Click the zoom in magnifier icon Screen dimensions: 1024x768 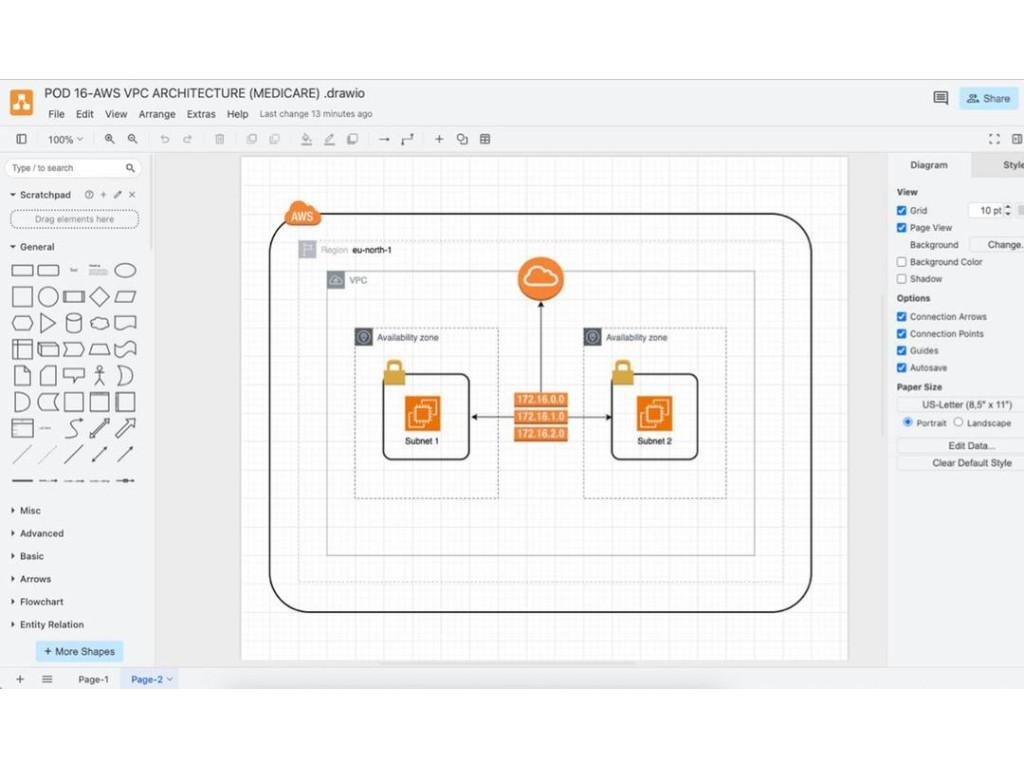[x=110, y=139]
